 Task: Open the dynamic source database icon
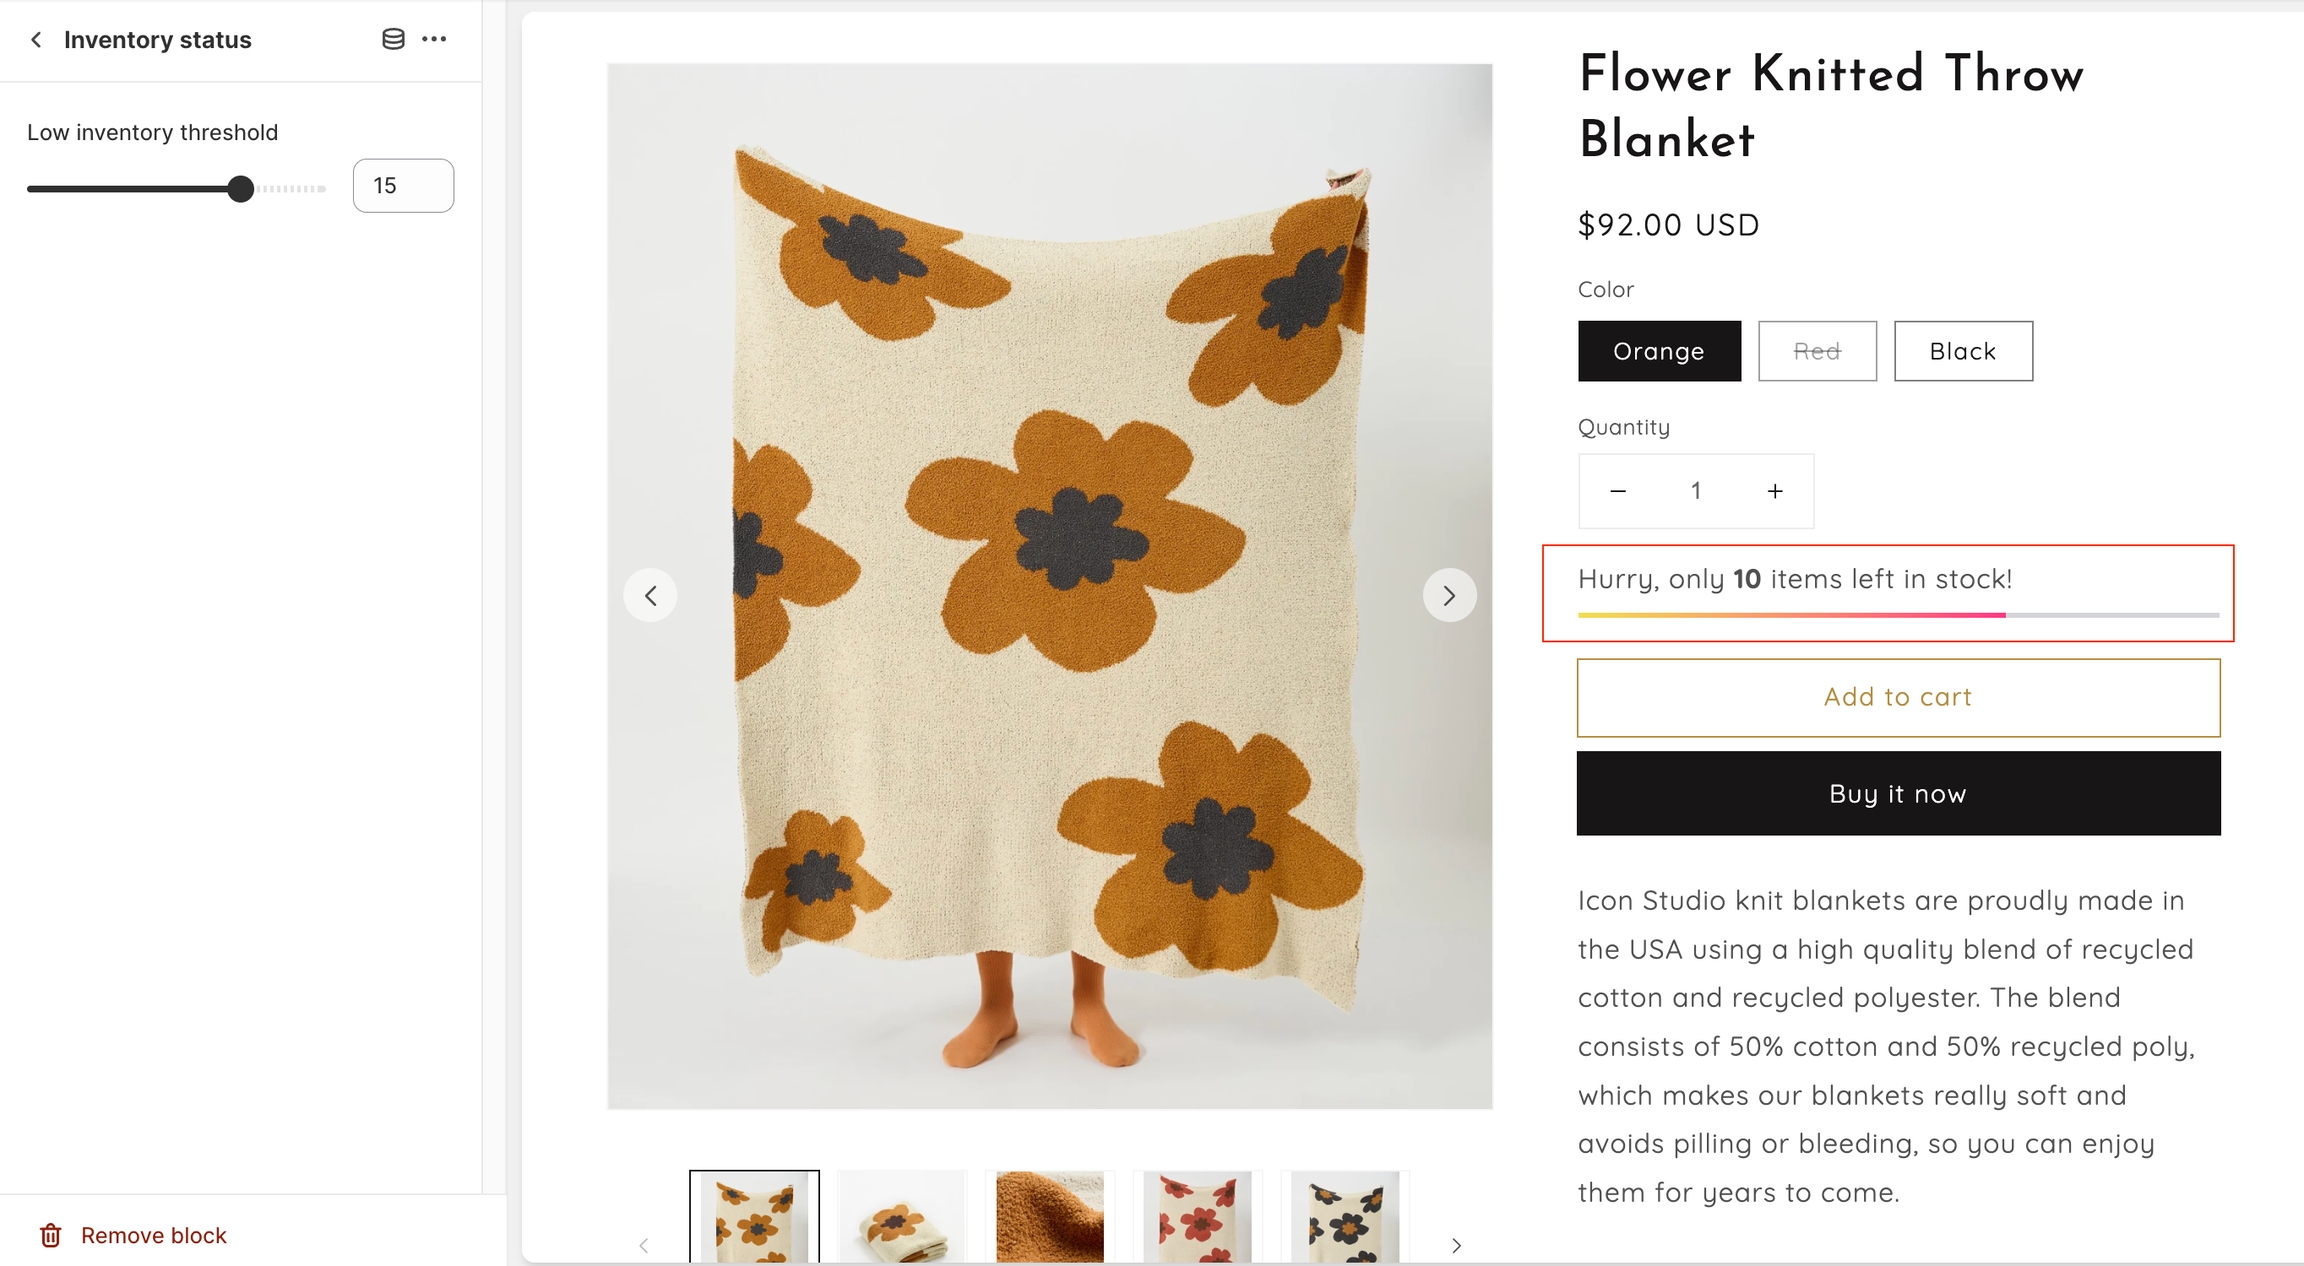pyautogui.click(x=393, y=40)
